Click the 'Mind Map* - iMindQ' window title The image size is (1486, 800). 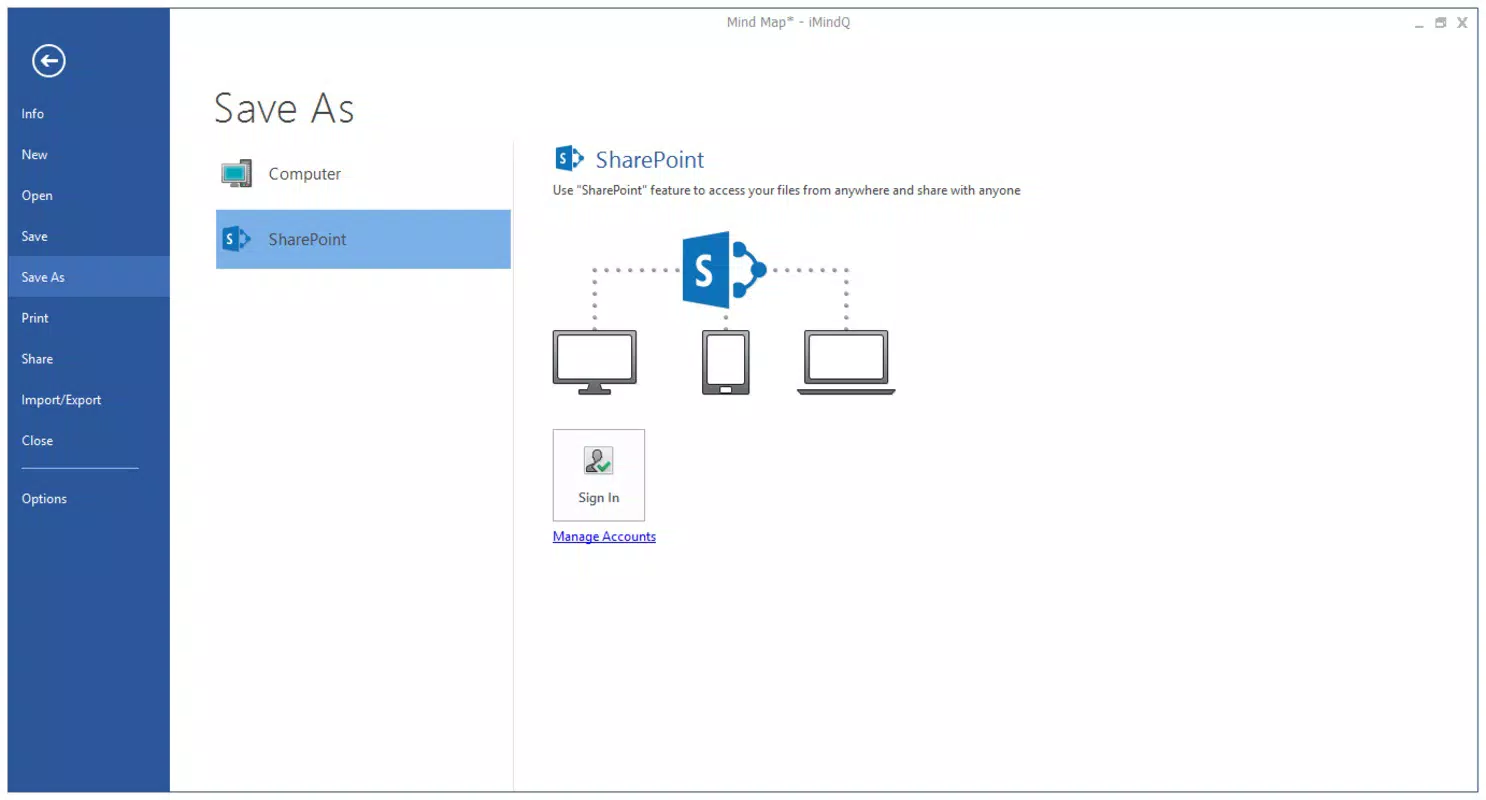(788, 23)
